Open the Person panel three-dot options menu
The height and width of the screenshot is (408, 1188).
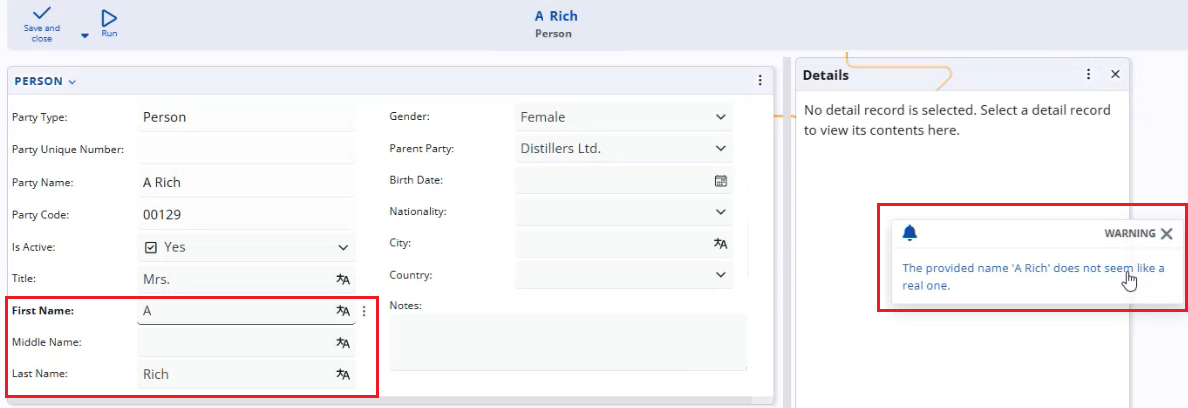pyautogui.click(x=759, y=81)
